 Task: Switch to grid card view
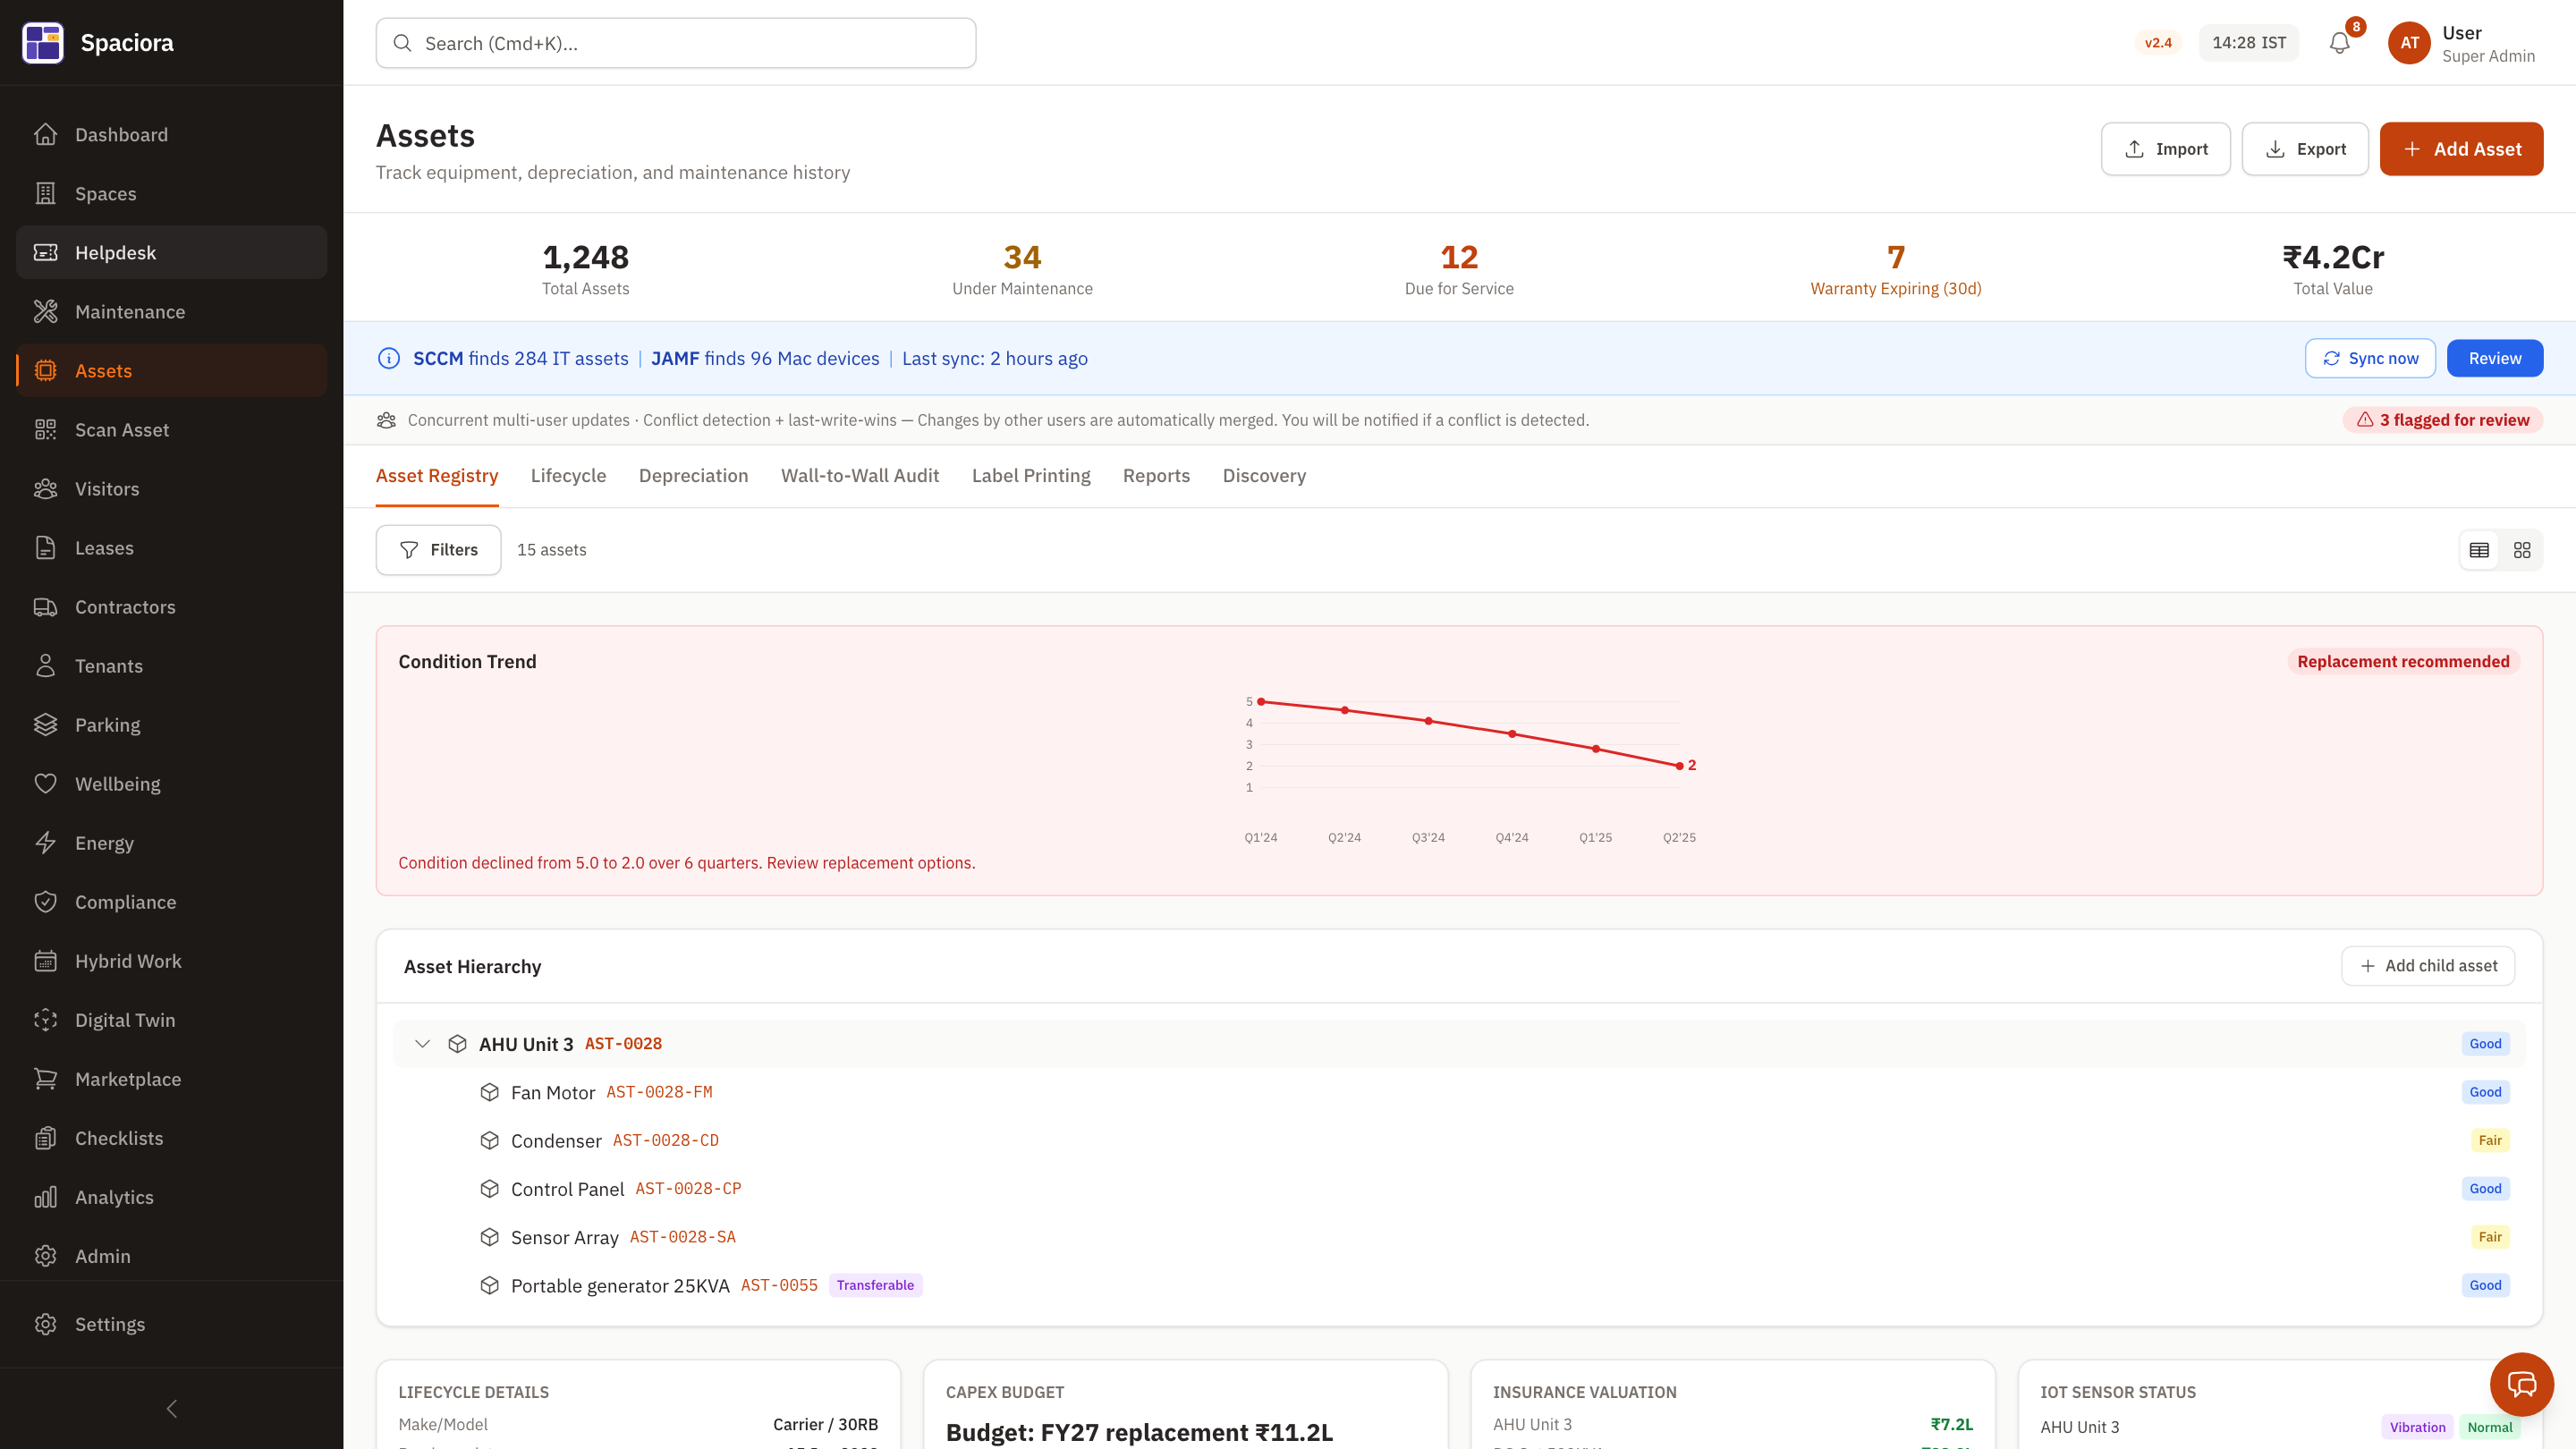(x=2522, y=550)
